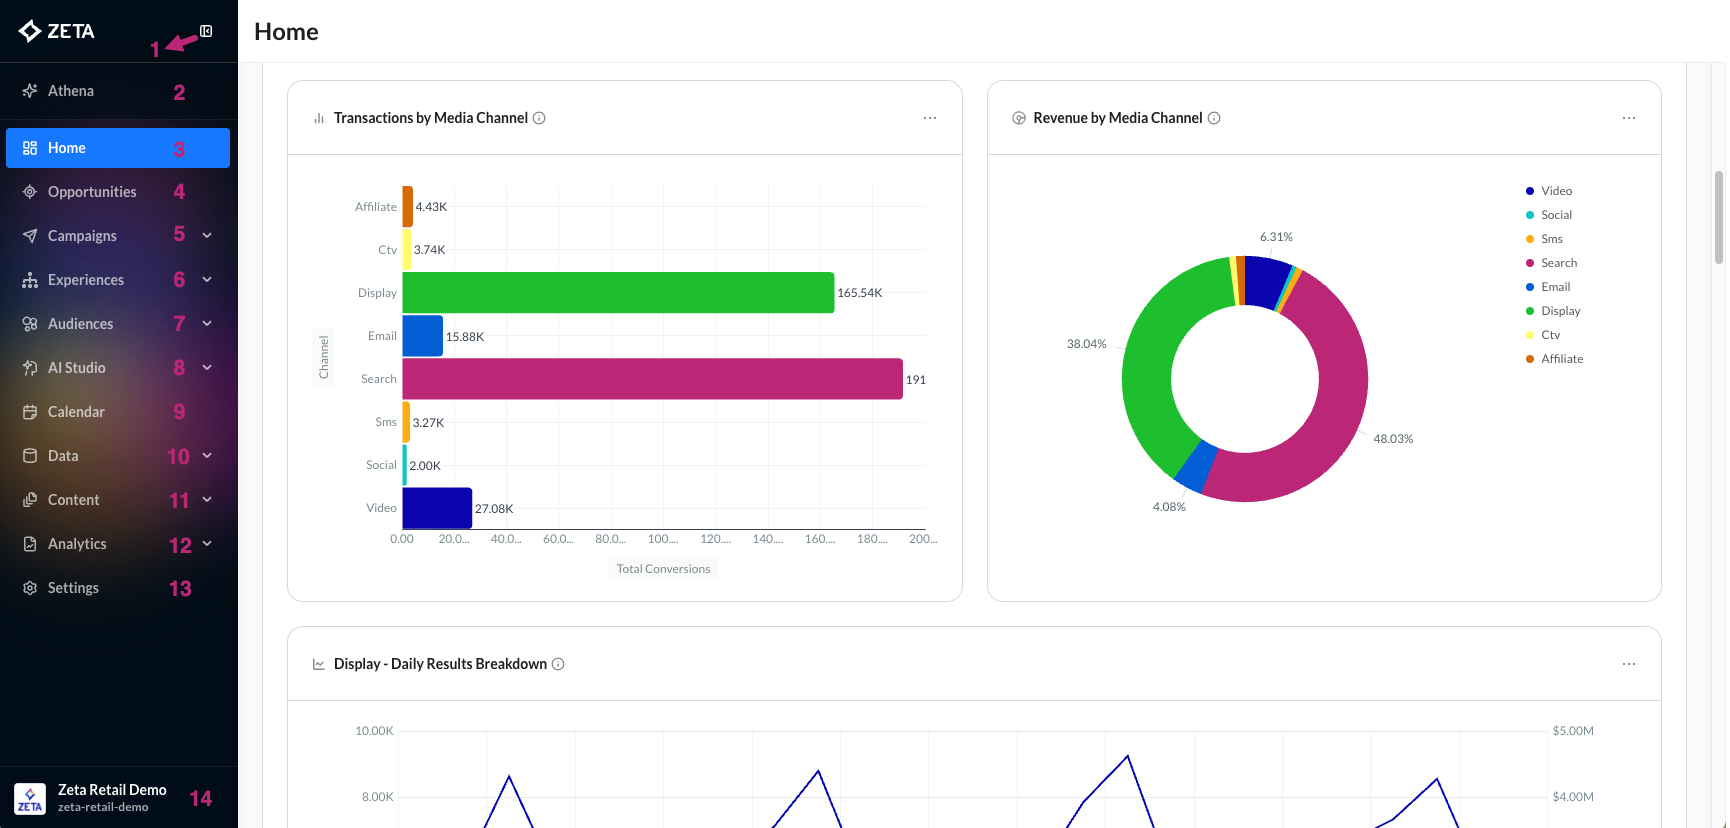This screenshot has height=828, width=1730.
Task: Click the magenta Search bar in chart
Action: tap(652, 379)
